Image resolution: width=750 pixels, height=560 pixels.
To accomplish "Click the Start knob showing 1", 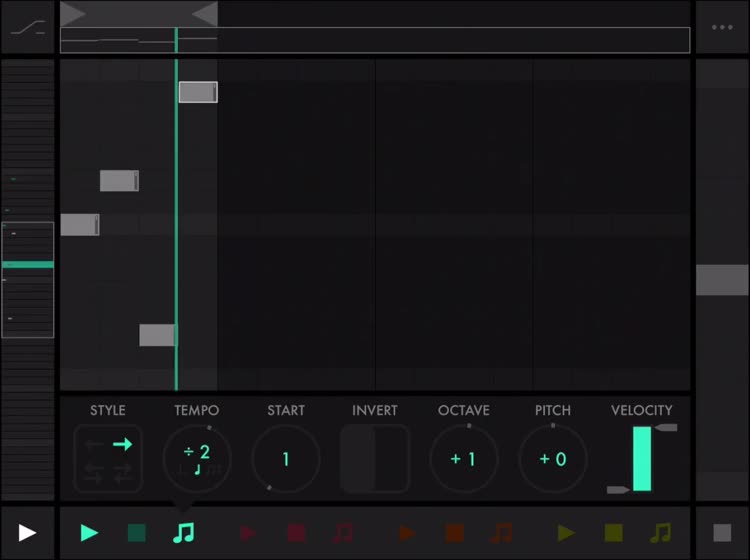I will (x=286, y=459).
